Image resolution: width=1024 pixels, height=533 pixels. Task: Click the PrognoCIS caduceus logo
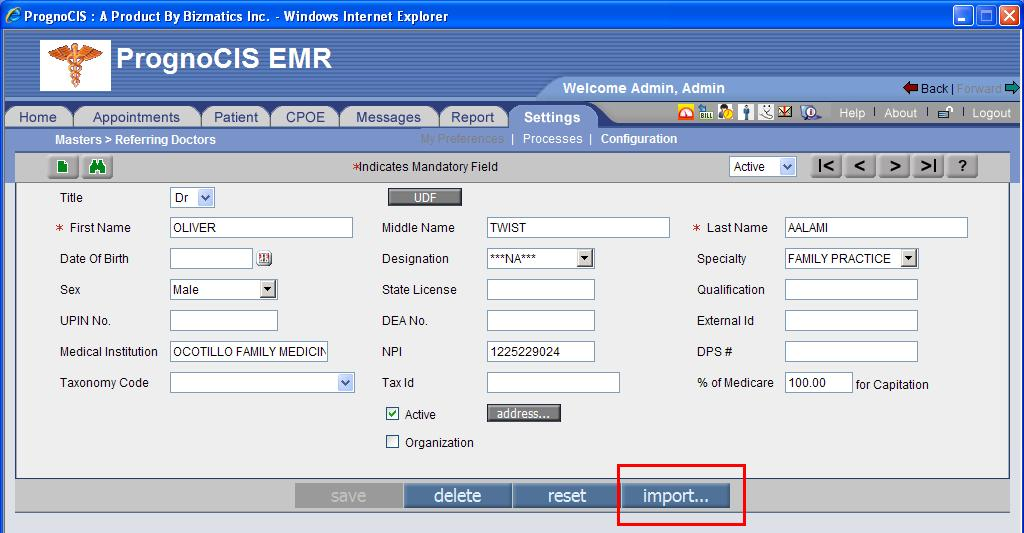coord(75,65)
